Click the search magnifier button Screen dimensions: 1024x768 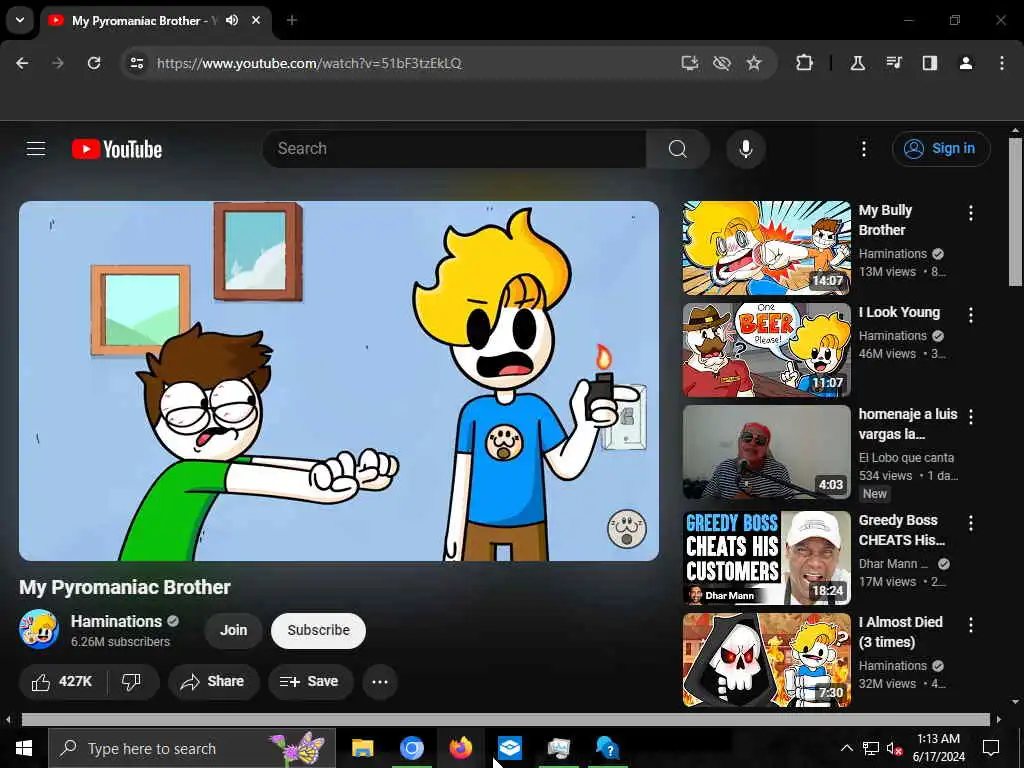pyautogui.click(x=677, y=149)
